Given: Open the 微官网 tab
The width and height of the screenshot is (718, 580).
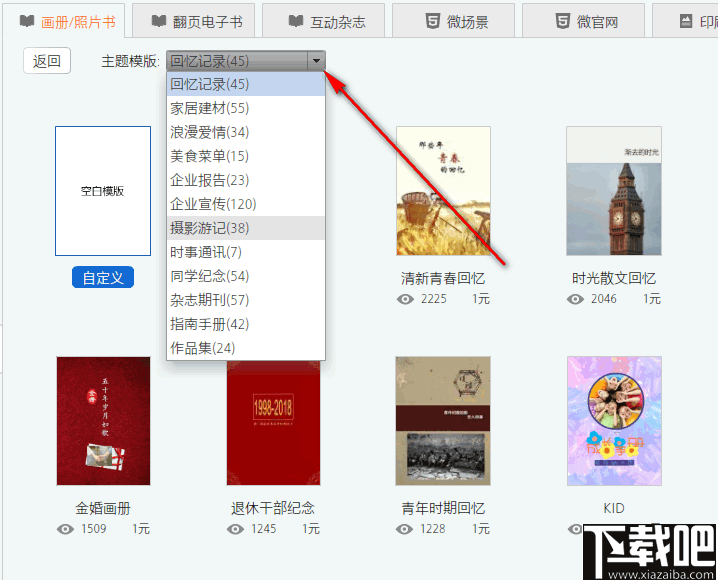Looking at the screenshot, I should (x=583, y=21).
